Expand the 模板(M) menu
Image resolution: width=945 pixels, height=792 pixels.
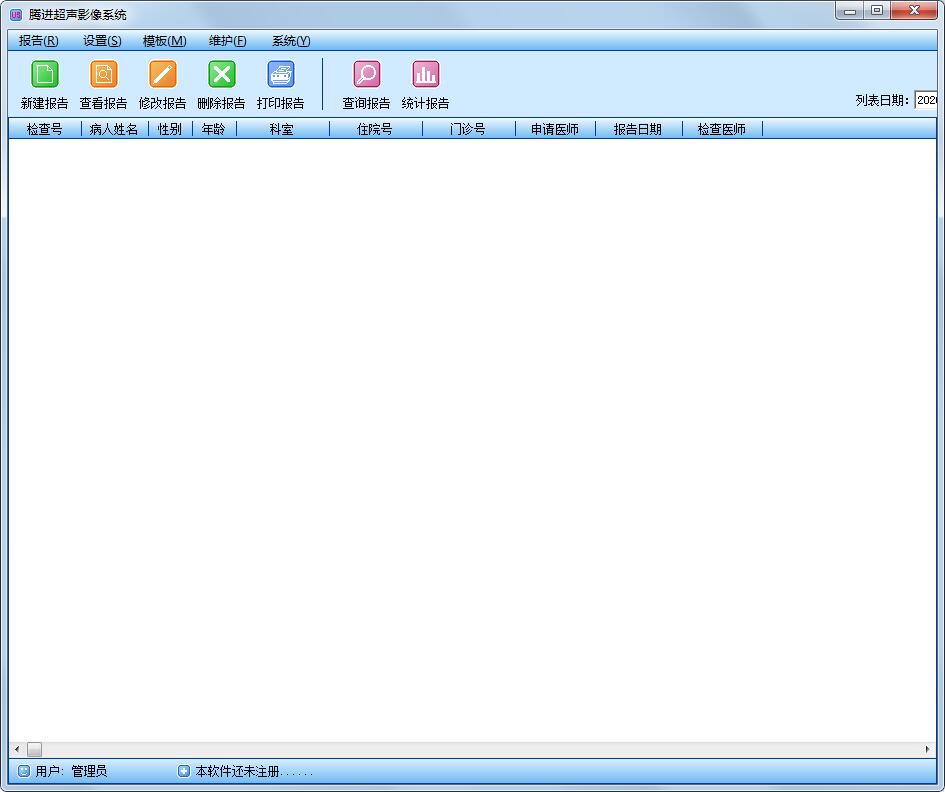pyautogui.click(x=164, y=41)
